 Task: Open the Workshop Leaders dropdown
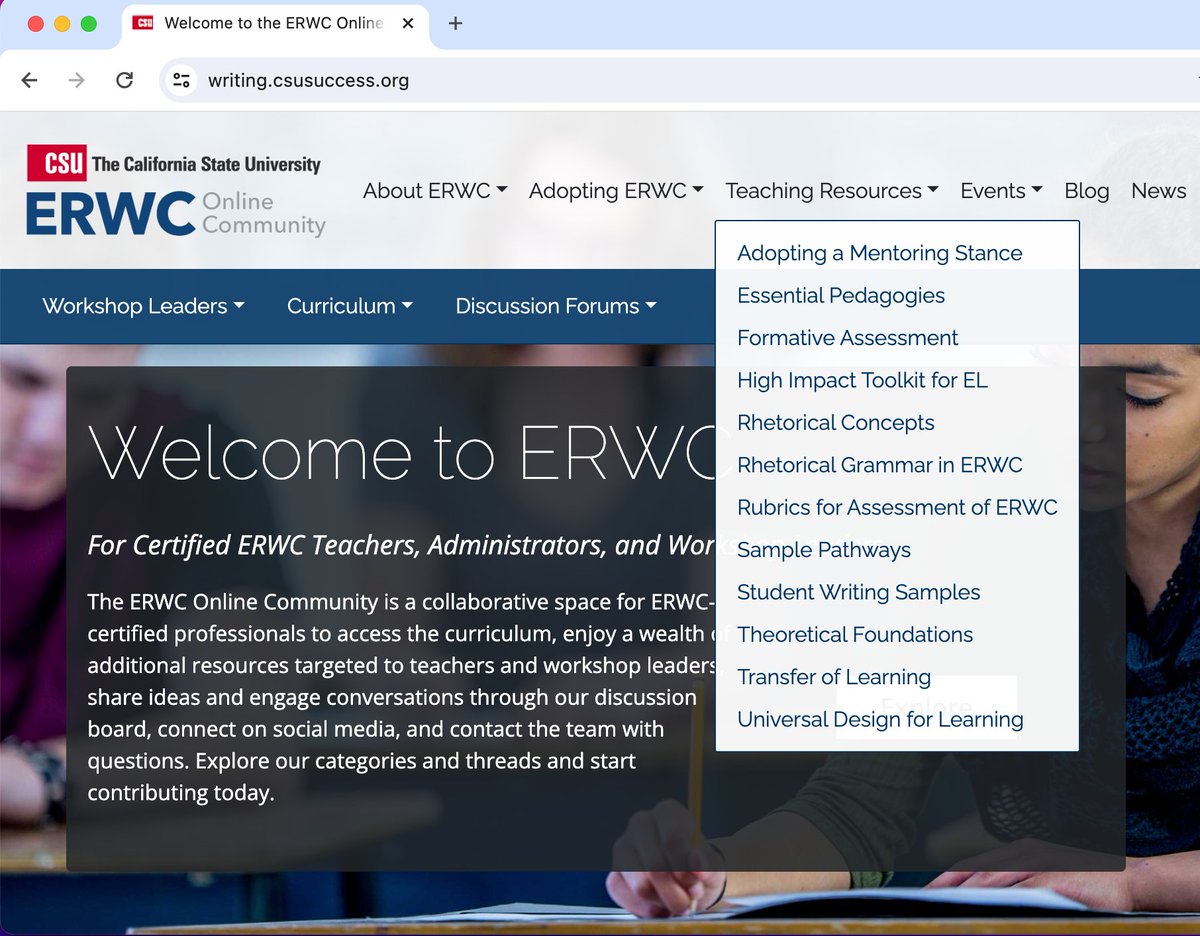click(143, 306)
